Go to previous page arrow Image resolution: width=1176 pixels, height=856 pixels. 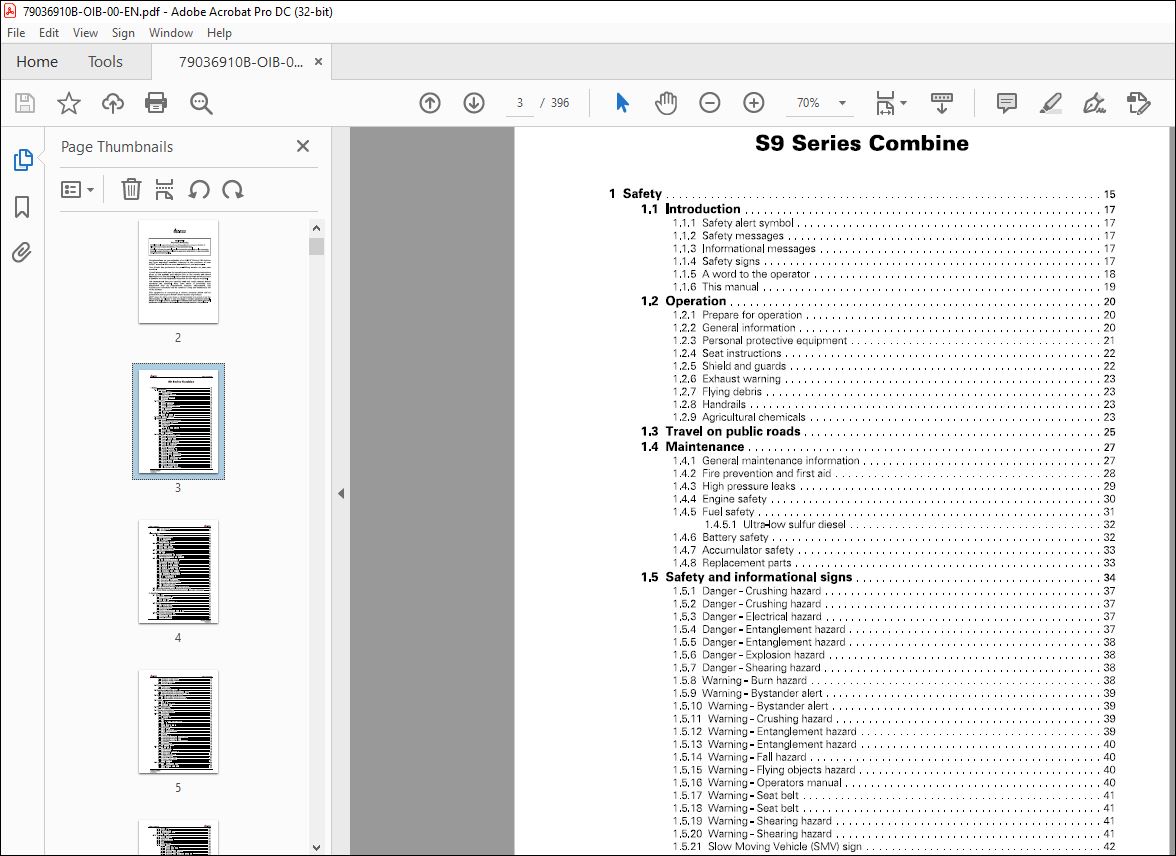click(430, 103)
